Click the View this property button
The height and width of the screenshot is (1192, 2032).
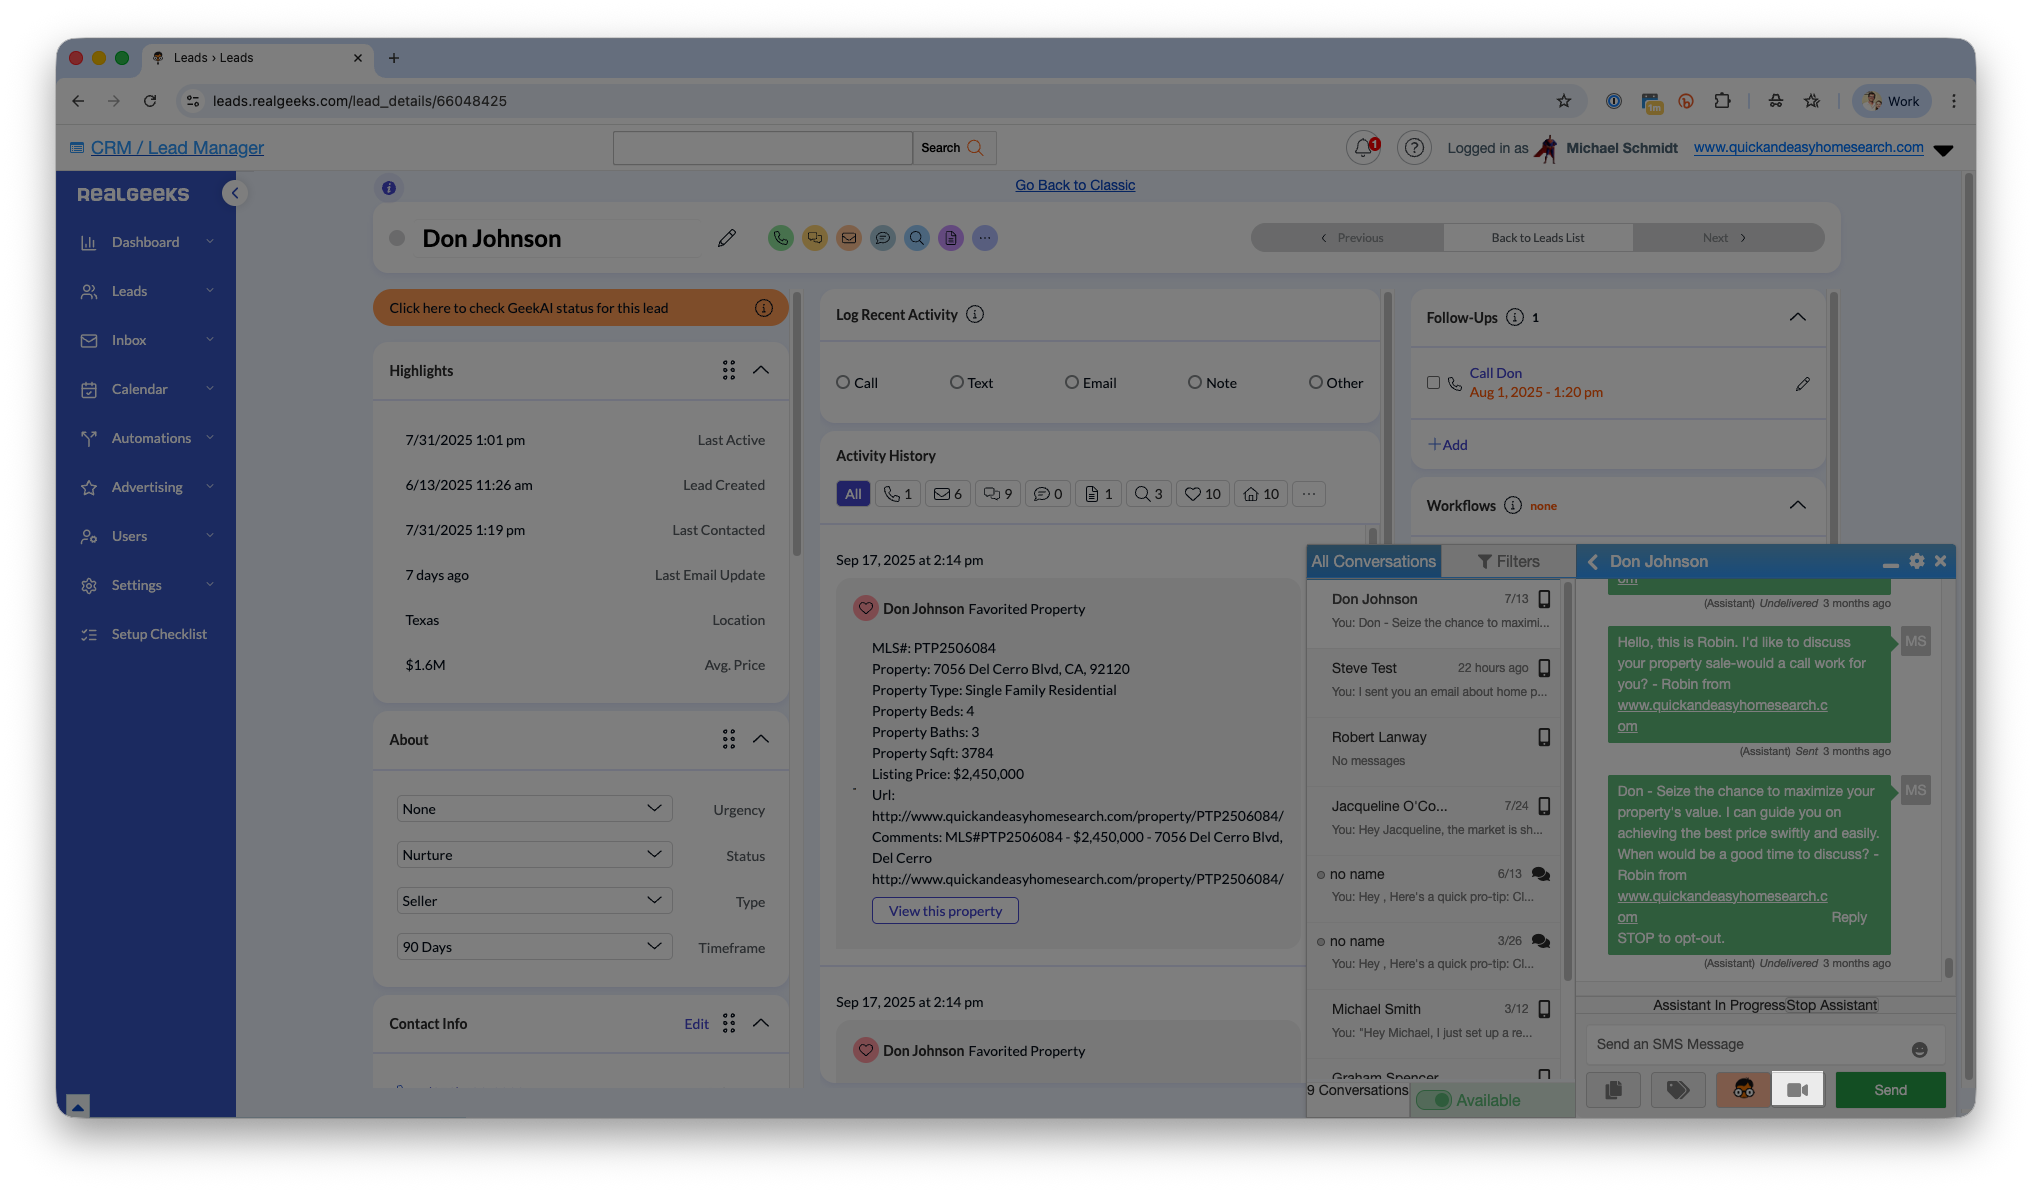pos(945,911)
